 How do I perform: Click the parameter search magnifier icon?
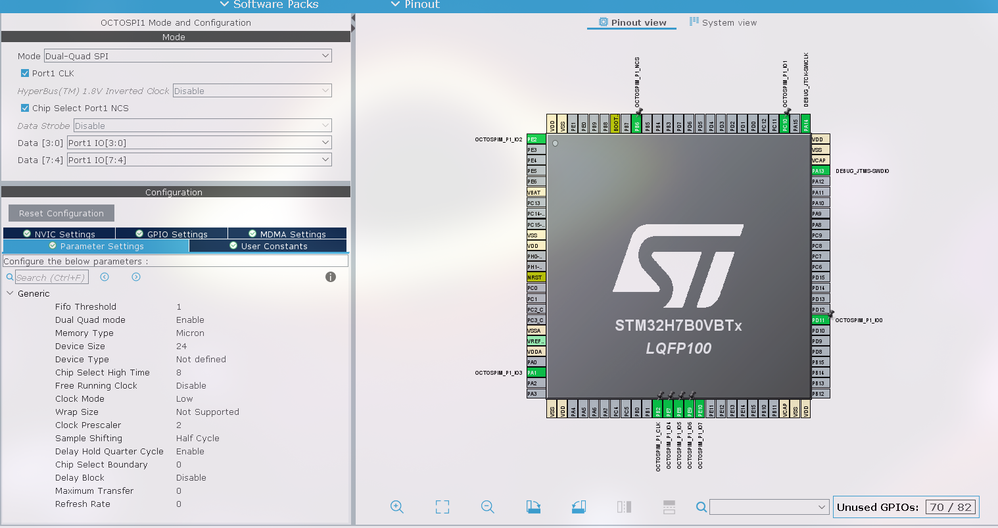[x=10, y=277]
